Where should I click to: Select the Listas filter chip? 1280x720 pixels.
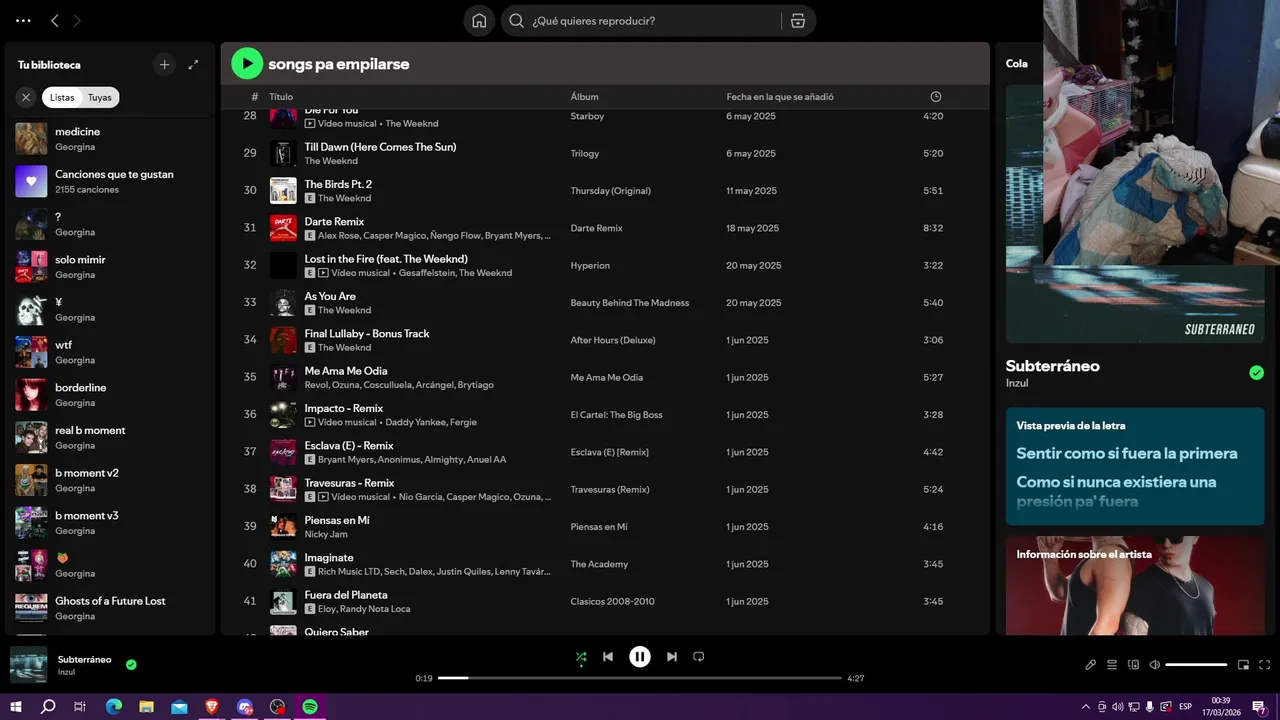click(62, 97)
